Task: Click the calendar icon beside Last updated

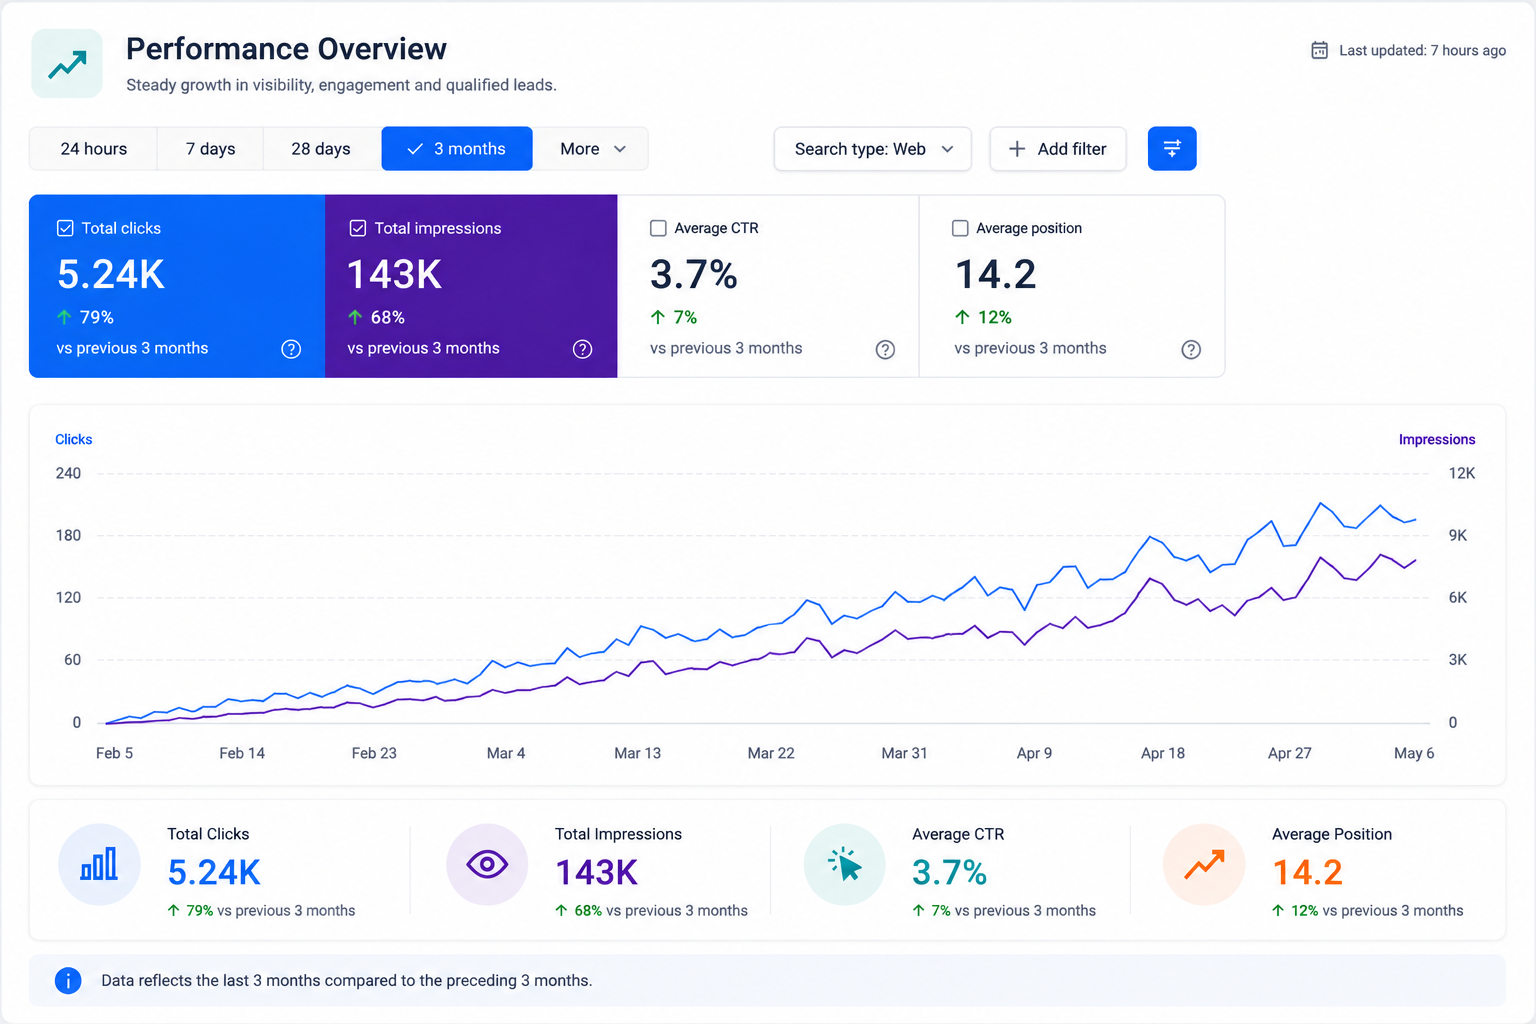Action: coord(1319,50)
